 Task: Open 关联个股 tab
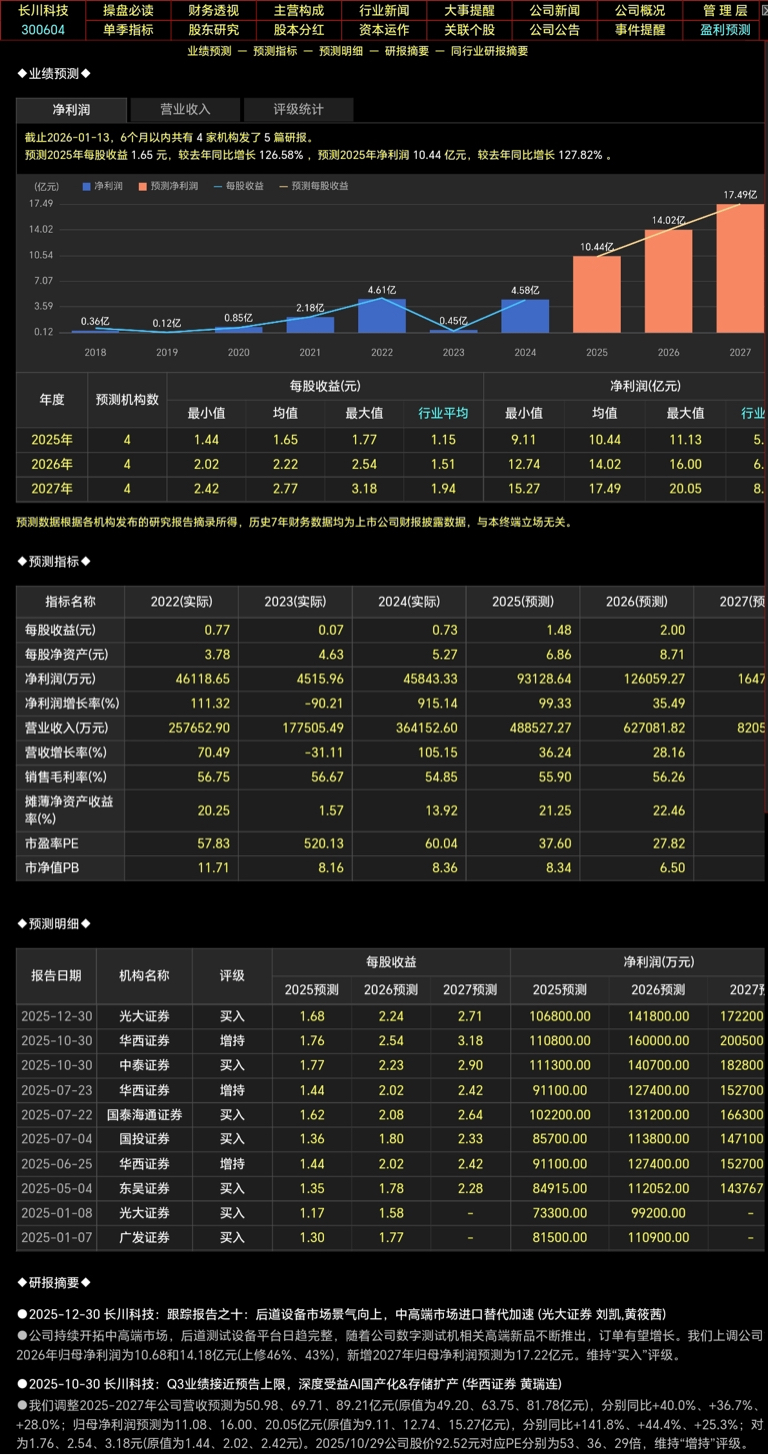coord(469,30)
